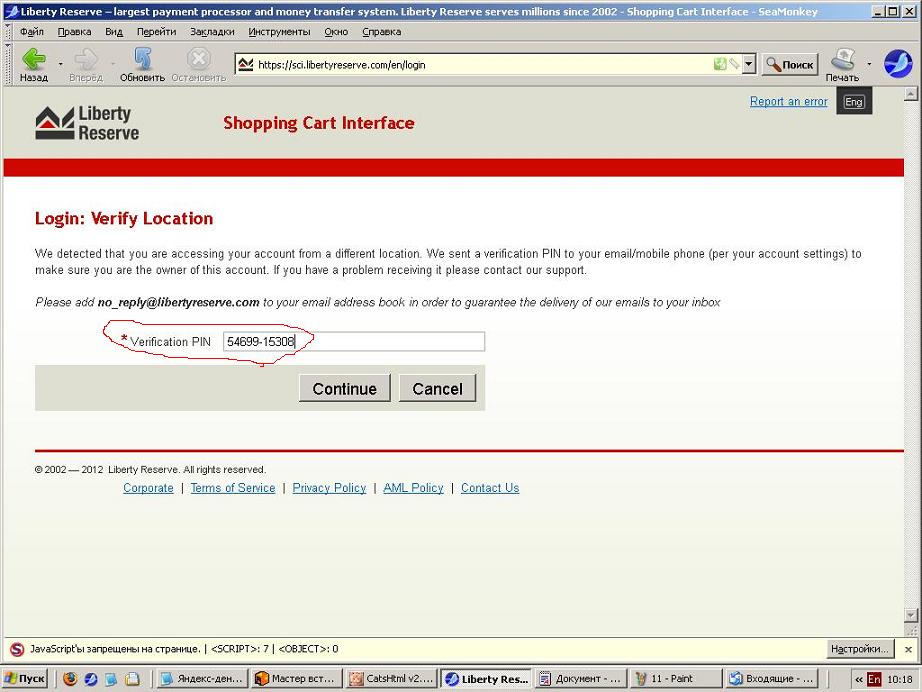Click the Eng language selector
The image size is (922, 692).
[854, 102]
